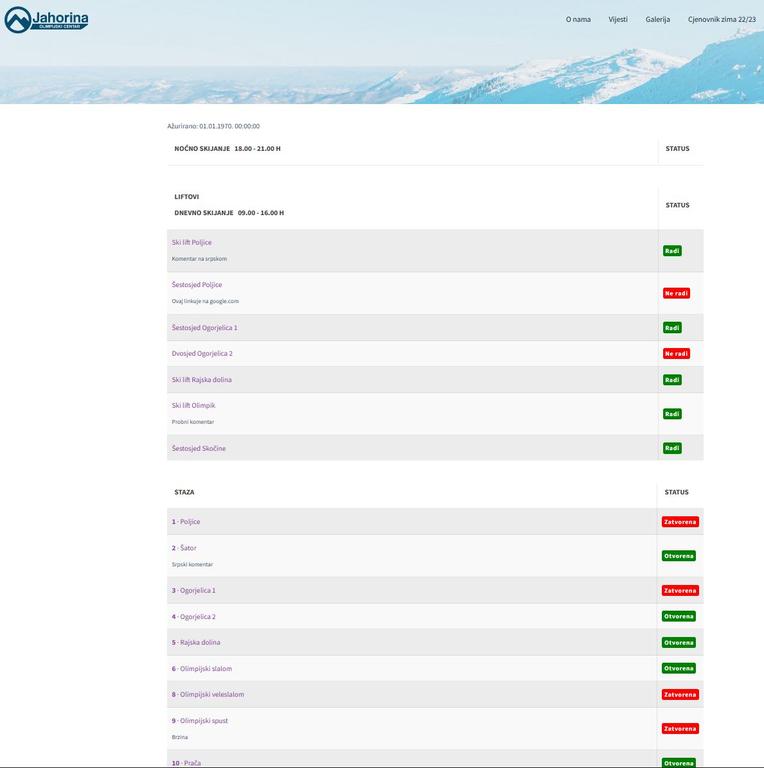Click Zatvorena badge for 1 - Poljice

(680, 522)
